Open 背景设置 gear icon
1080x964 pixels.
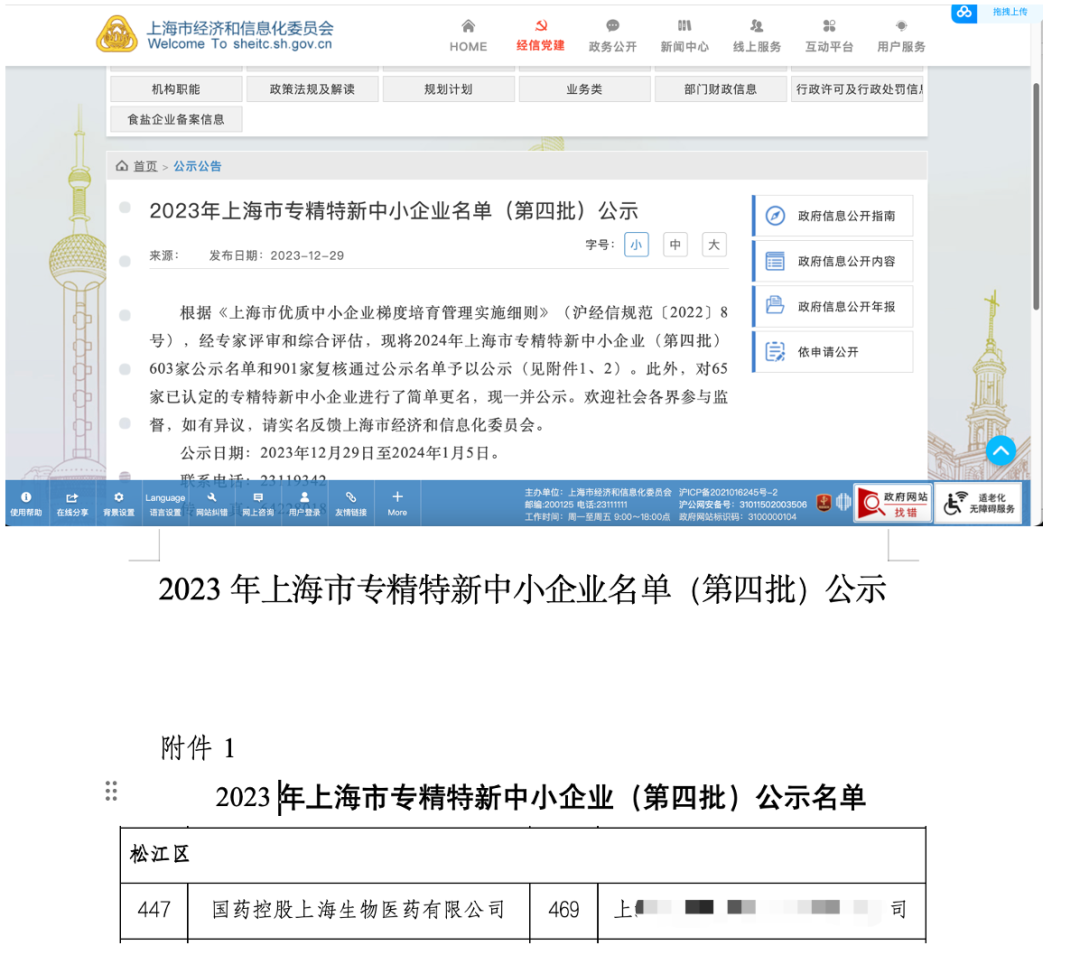[118, 497]
